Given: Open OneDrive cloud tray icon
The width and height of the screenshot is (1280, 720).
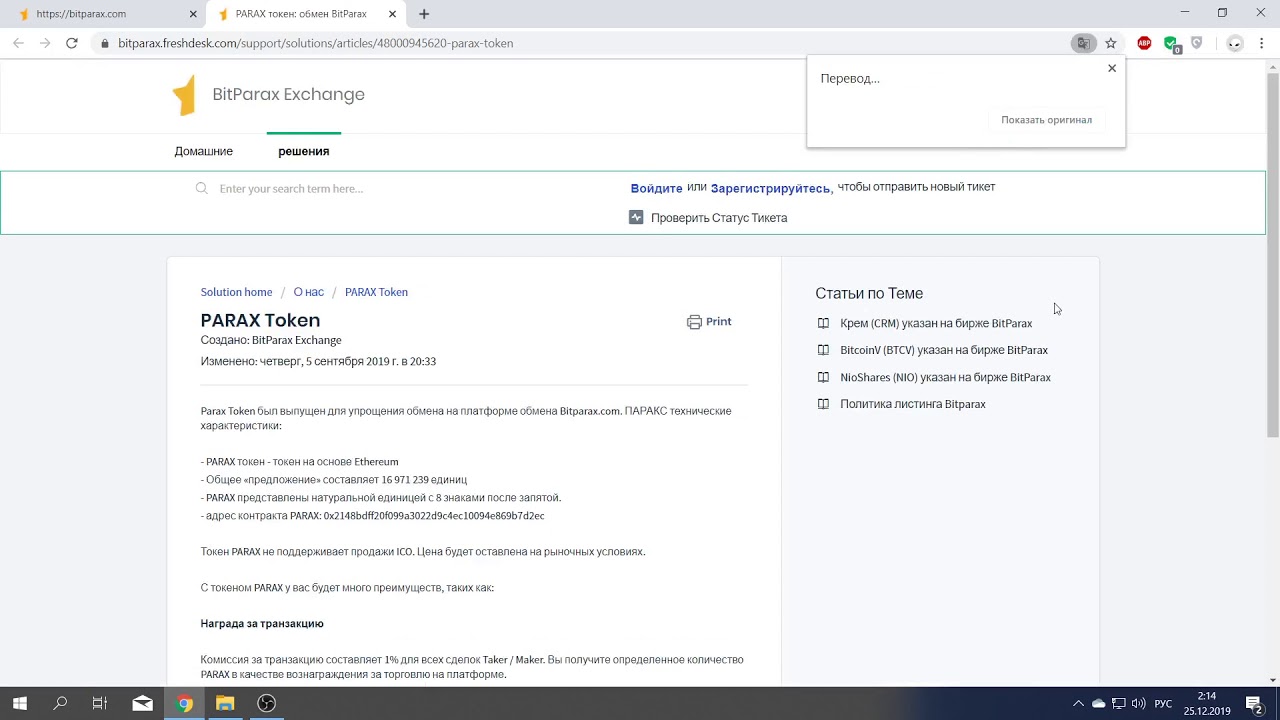Looking at the screenshot, I should click(1098, 704).
